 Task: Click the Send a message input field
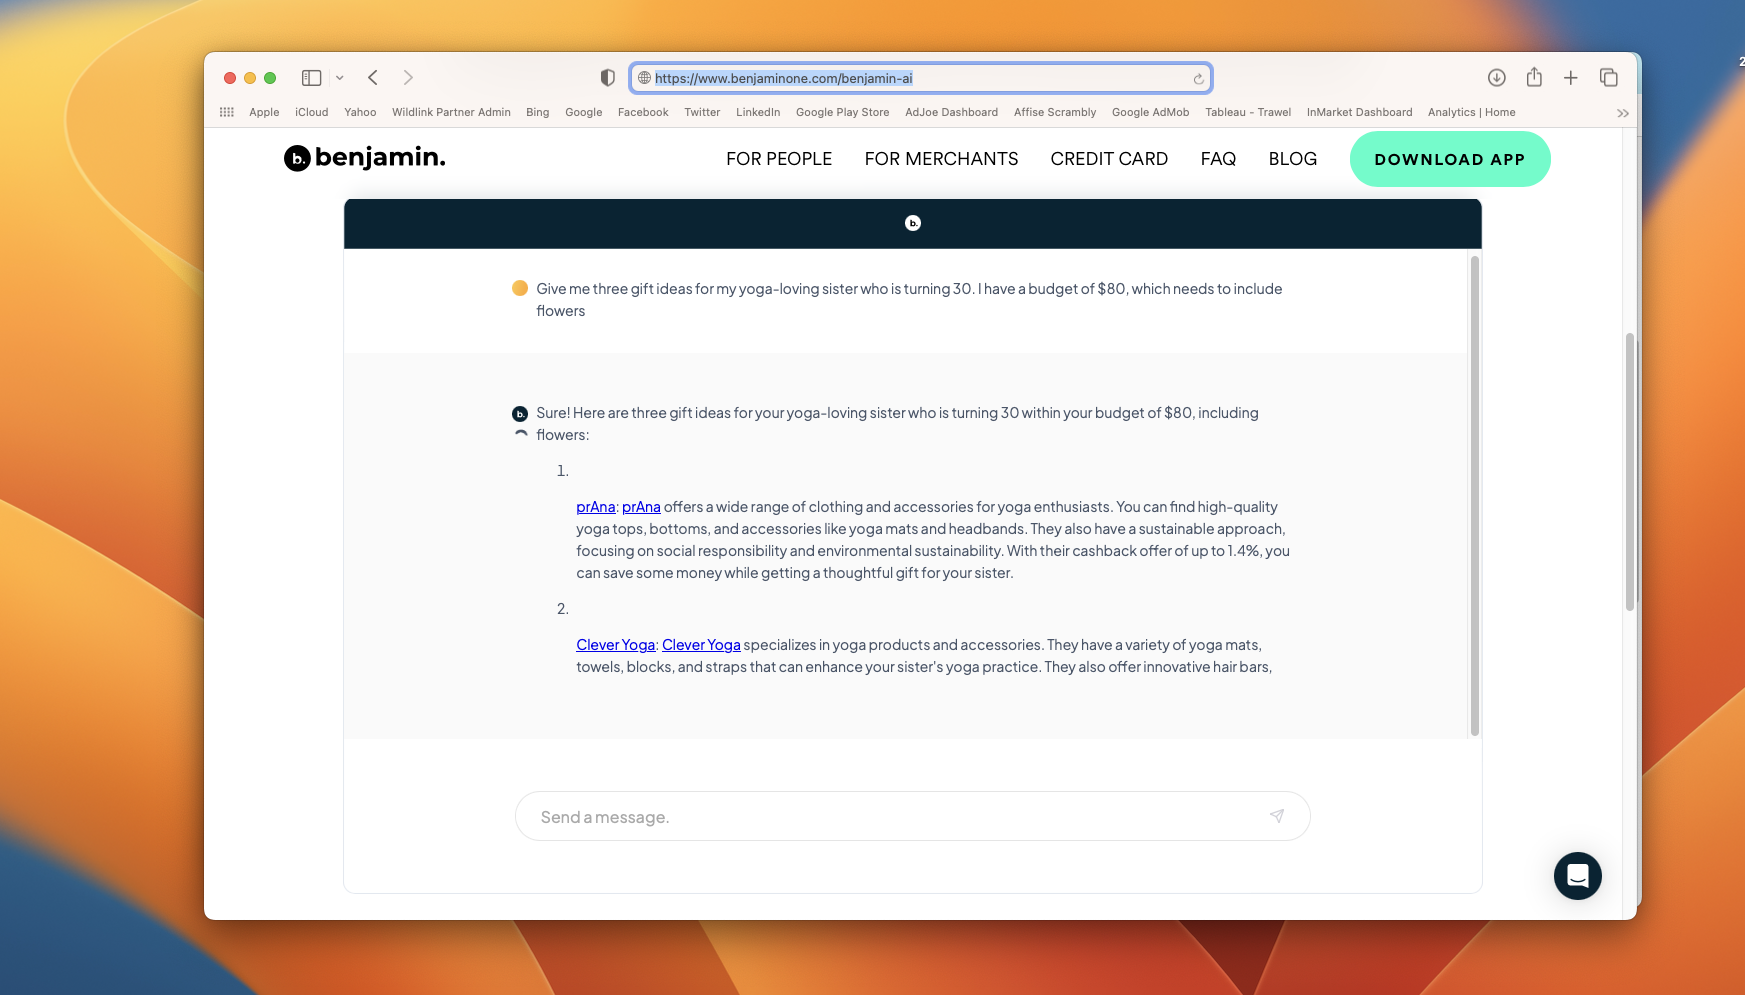point(913,817)
